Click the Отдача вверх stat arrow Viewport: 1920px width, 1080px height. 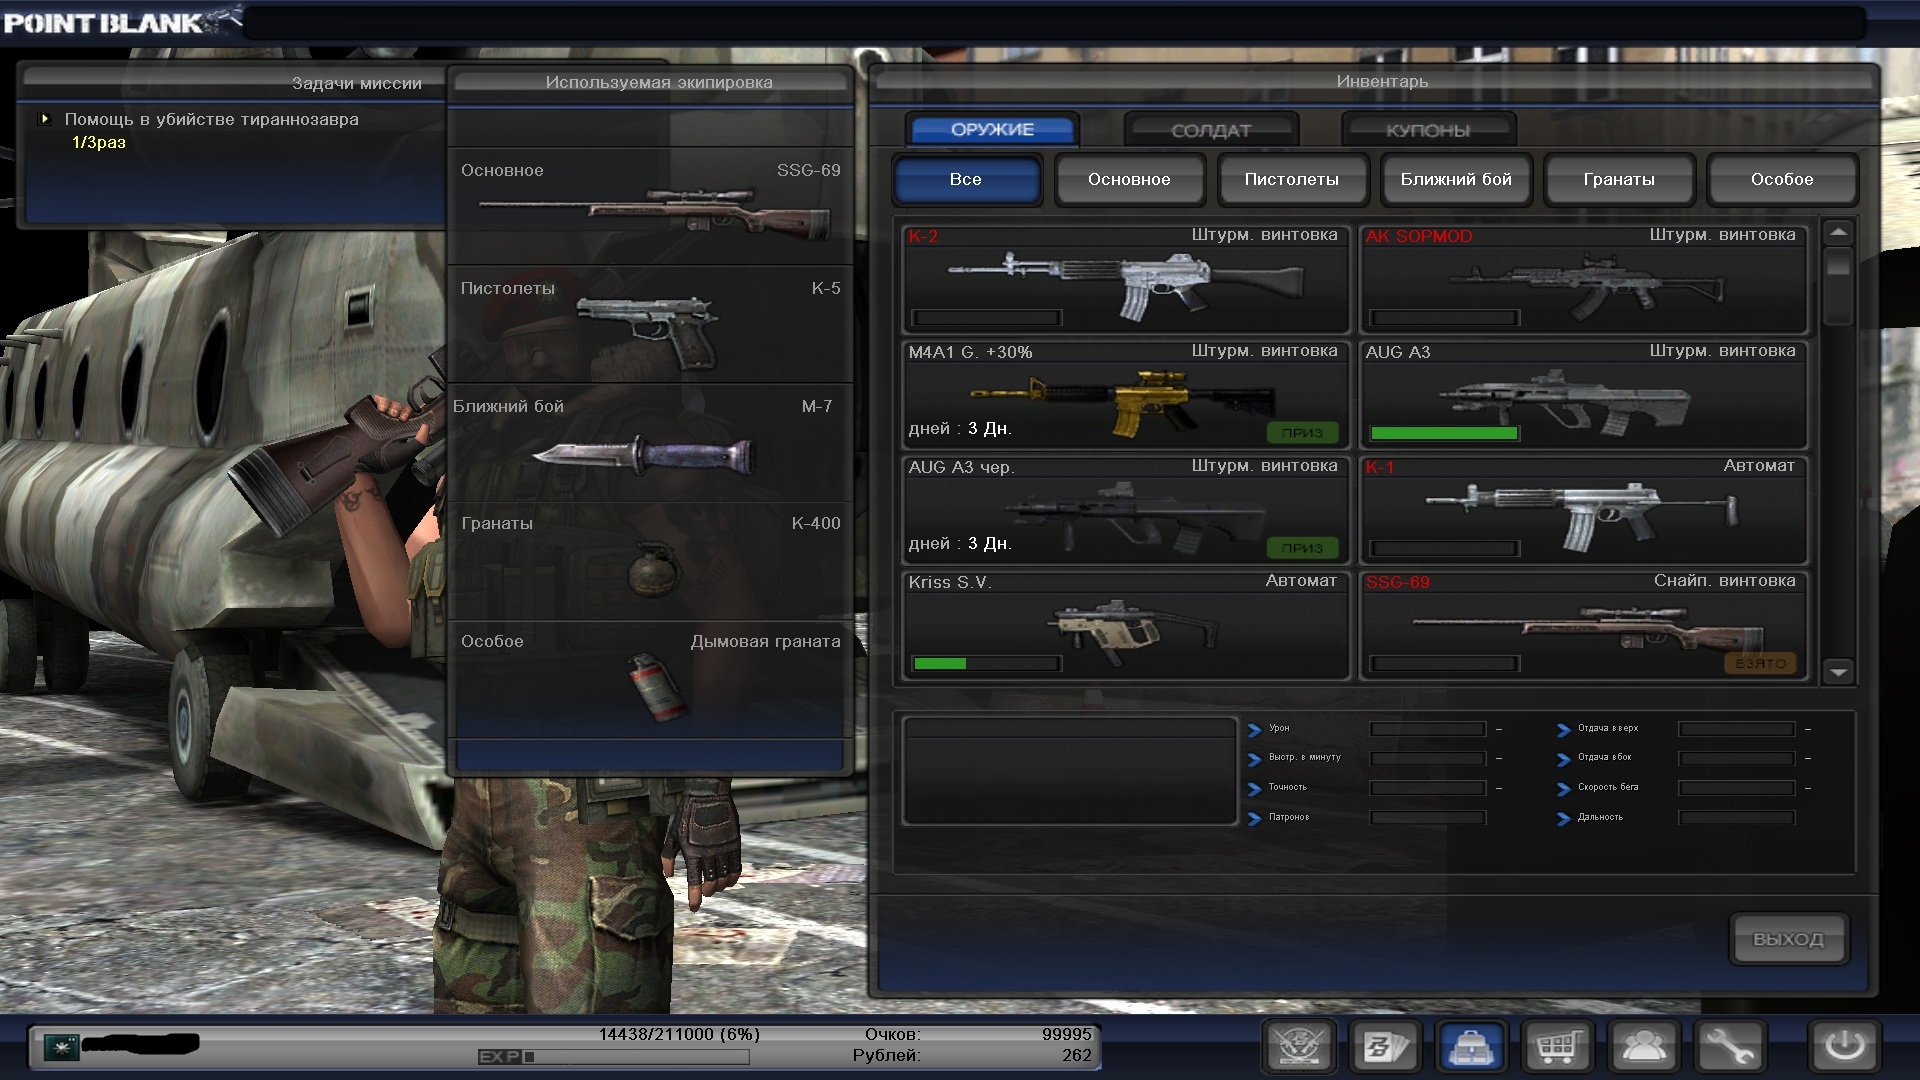1564,730
